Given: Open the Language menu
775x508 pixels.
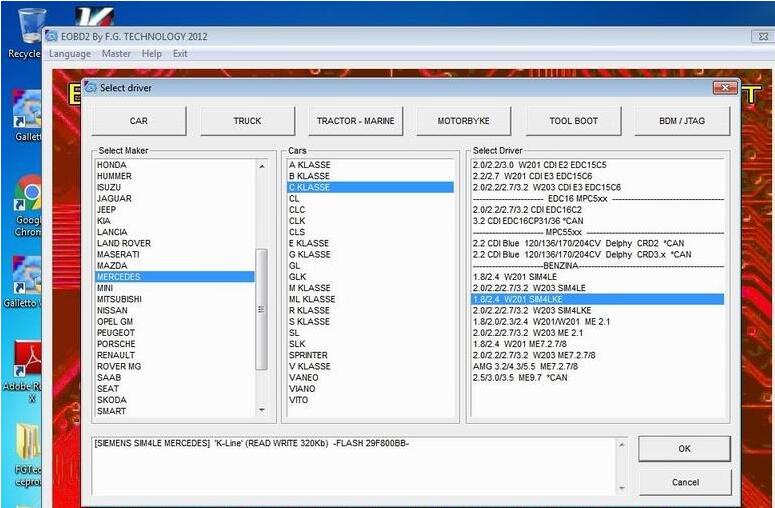Looking at the screenshot, I should (x=70, y=54).
